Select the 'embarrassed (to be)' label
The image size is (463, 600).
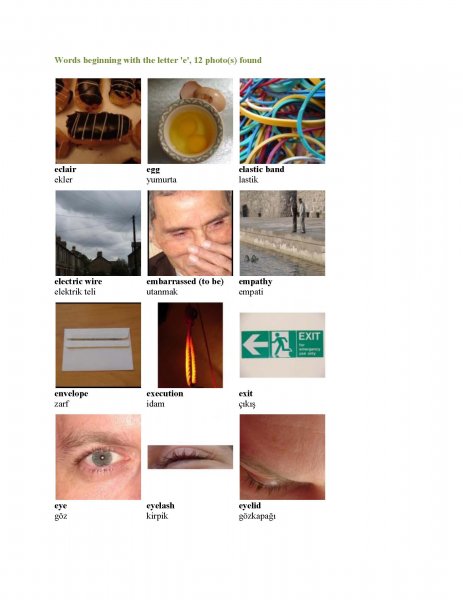point(185,282)
